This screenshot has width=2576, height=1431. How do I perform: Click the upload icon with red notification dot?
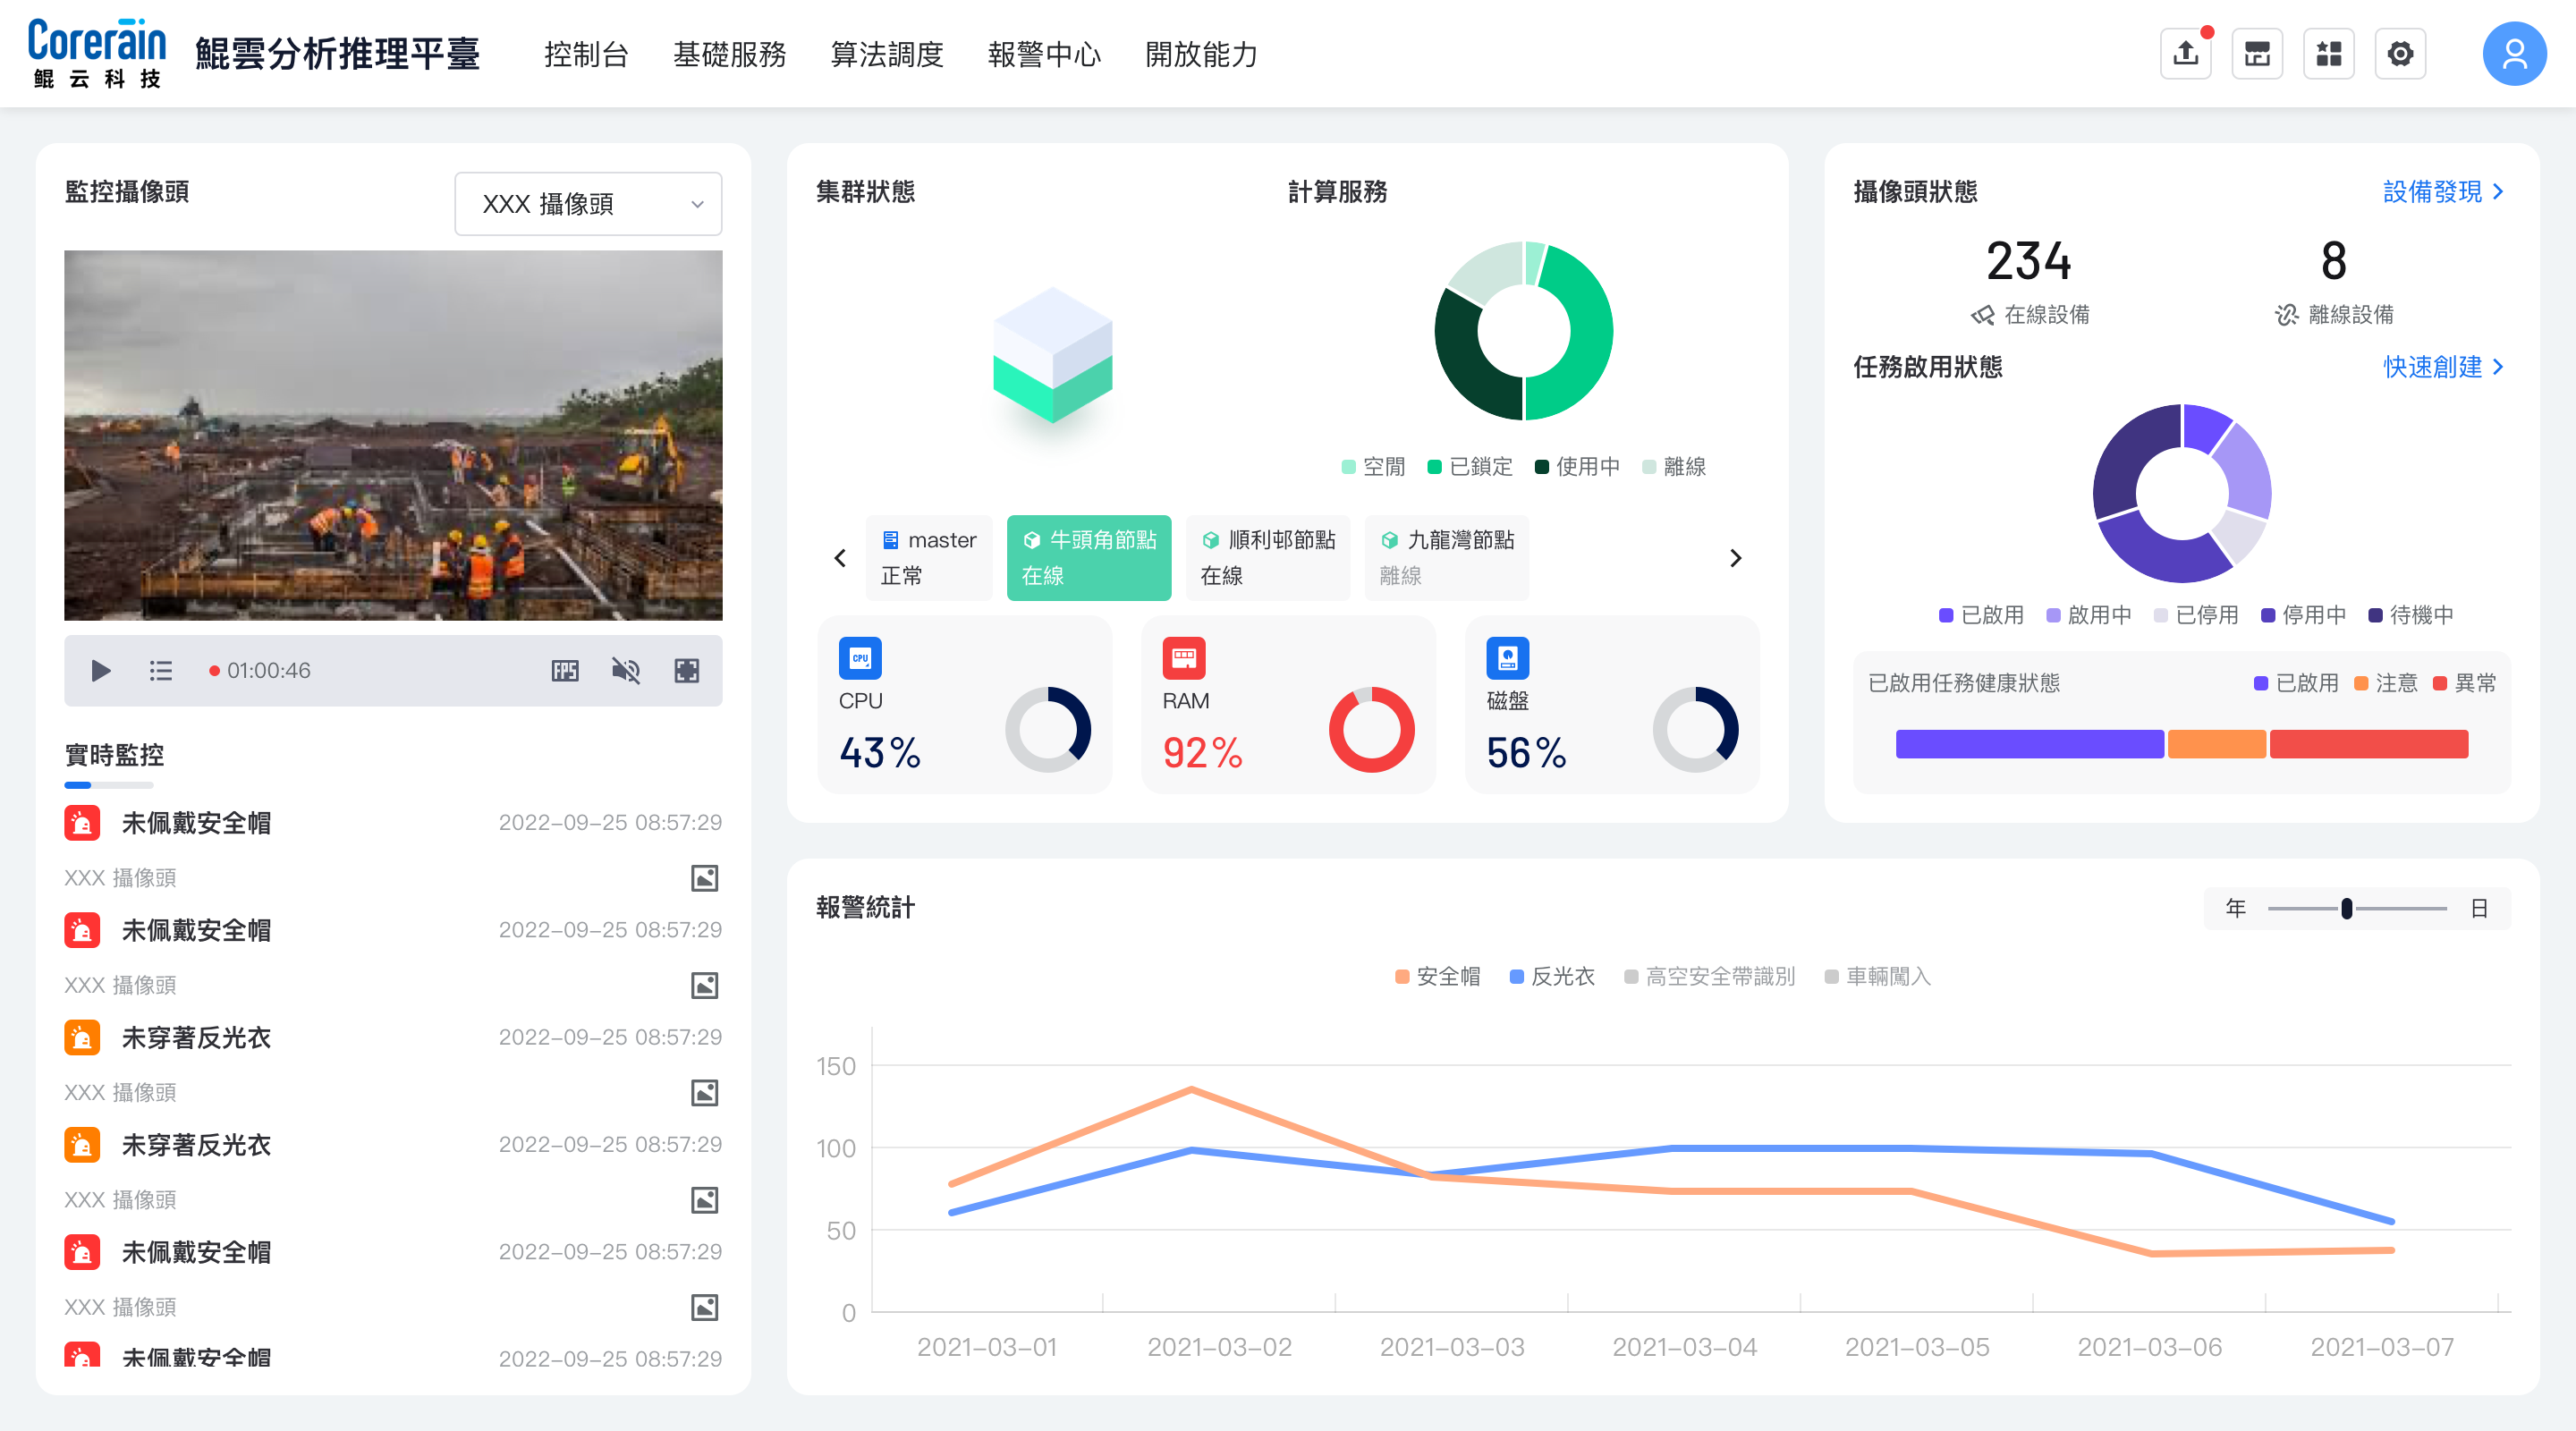tap(2185, 54)
